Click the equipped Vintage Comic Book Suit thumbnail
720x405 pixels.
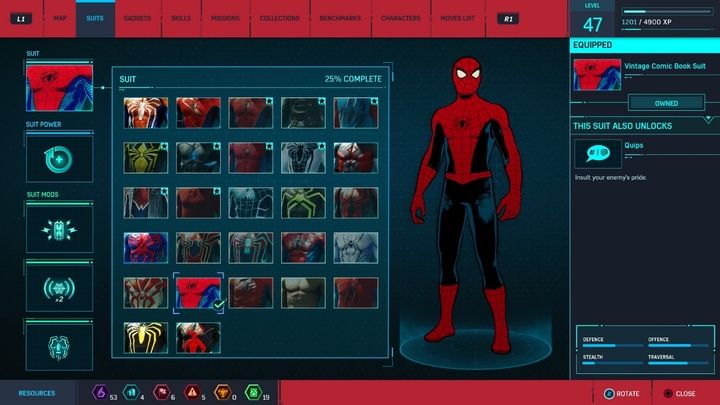tap(597, 75)
